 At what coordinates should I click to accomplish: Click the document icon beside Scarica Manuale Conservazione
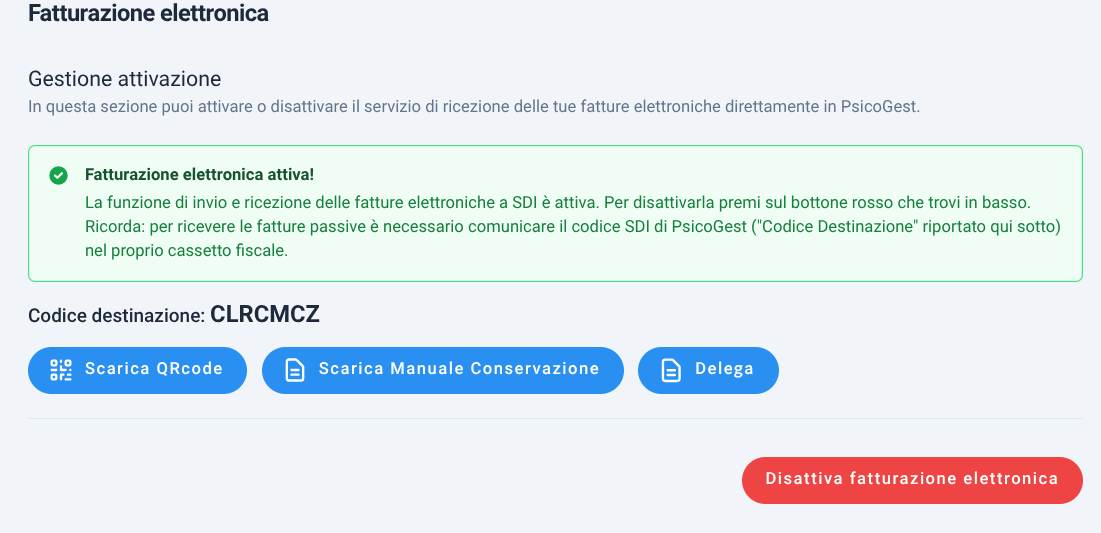coord(295,370)
